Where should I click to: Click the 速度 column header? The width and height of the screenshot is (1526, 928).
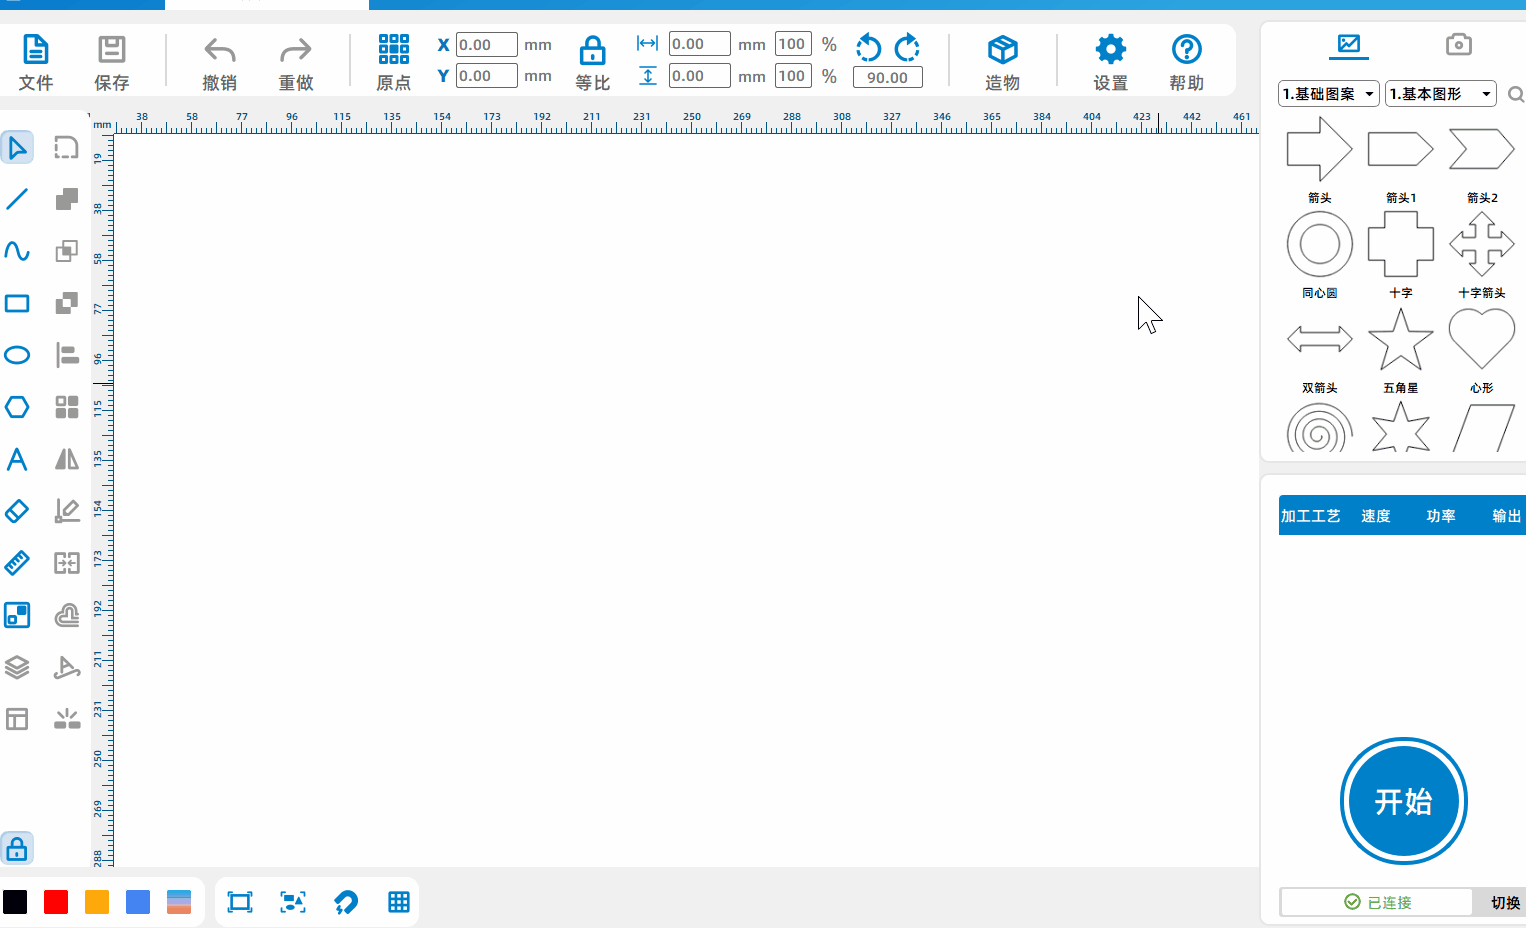click(x=1375, y=516)
